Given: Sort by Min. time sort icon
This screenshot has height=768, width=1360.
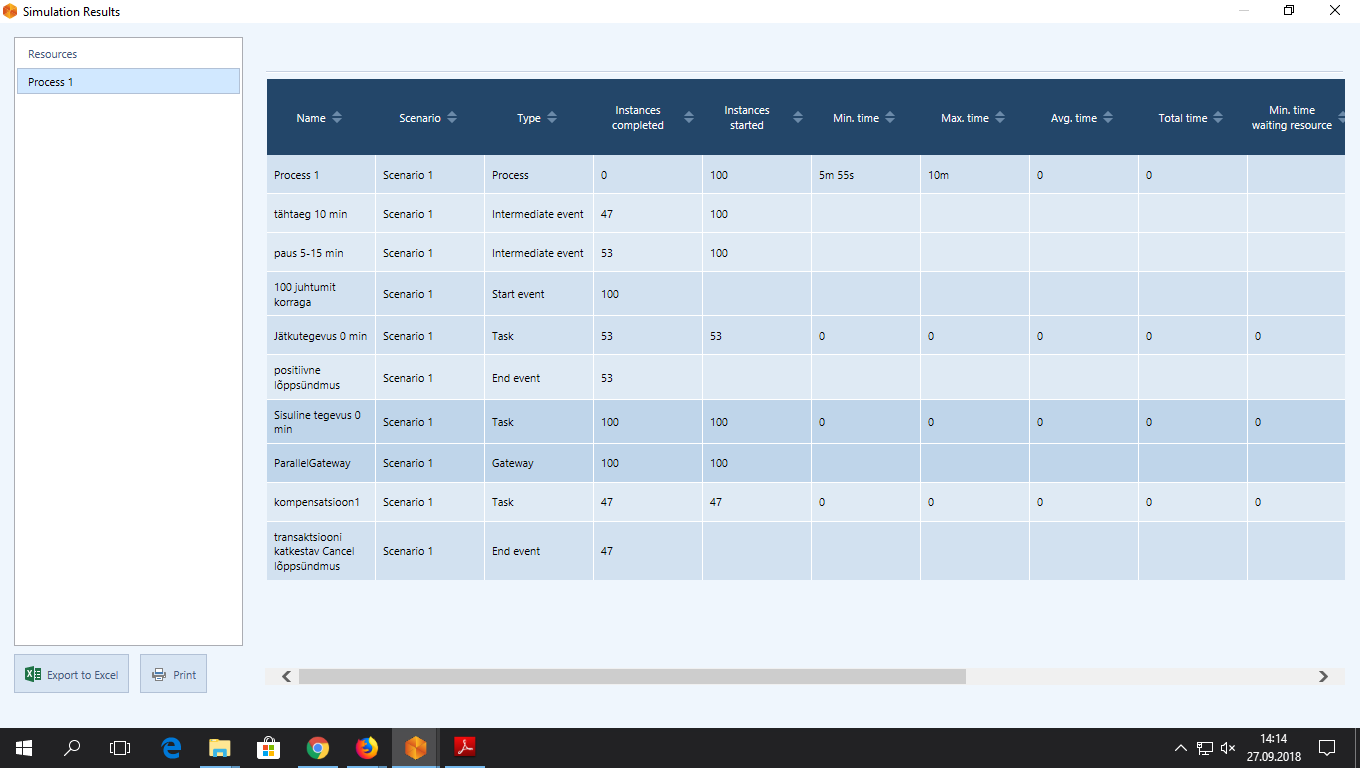Looking at the screenshot, I should pos(890,118).
